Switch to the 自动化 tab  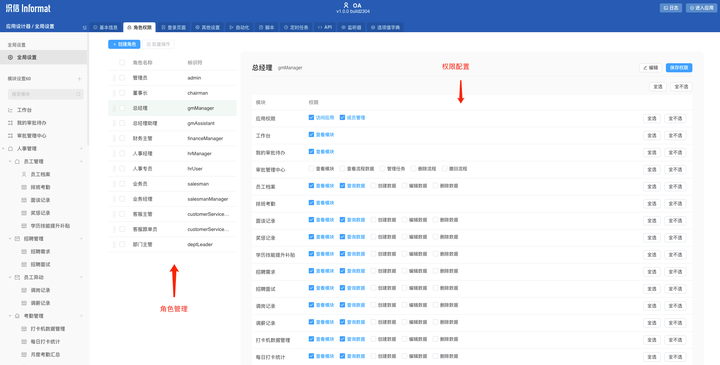tap(239, 28)
